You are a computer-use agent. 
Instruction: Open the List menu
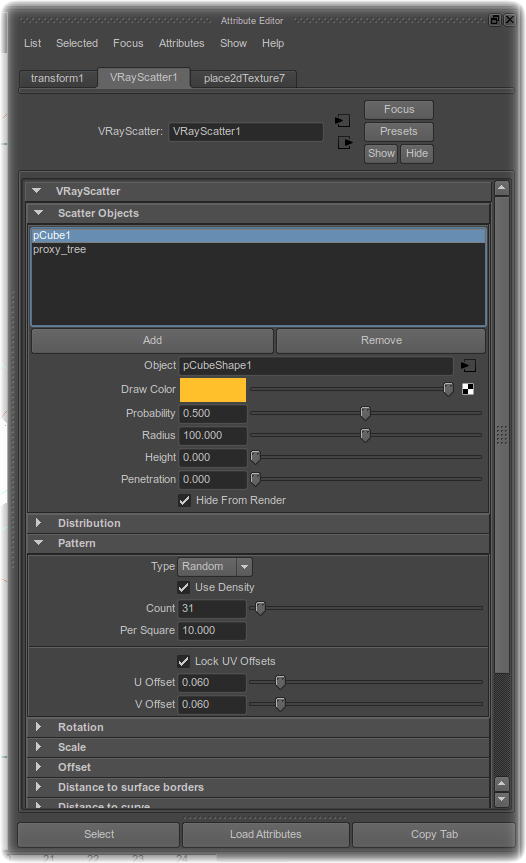click(x=32, y=43)
